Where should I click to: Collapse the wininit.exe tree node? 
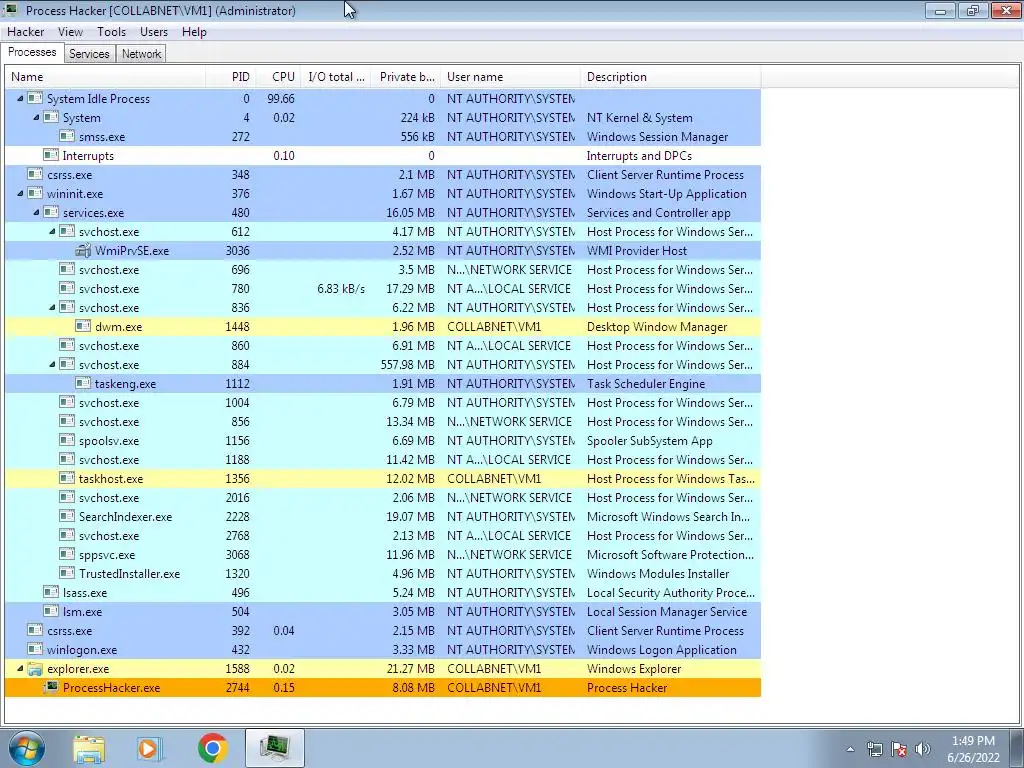click(x=20, y=193)
